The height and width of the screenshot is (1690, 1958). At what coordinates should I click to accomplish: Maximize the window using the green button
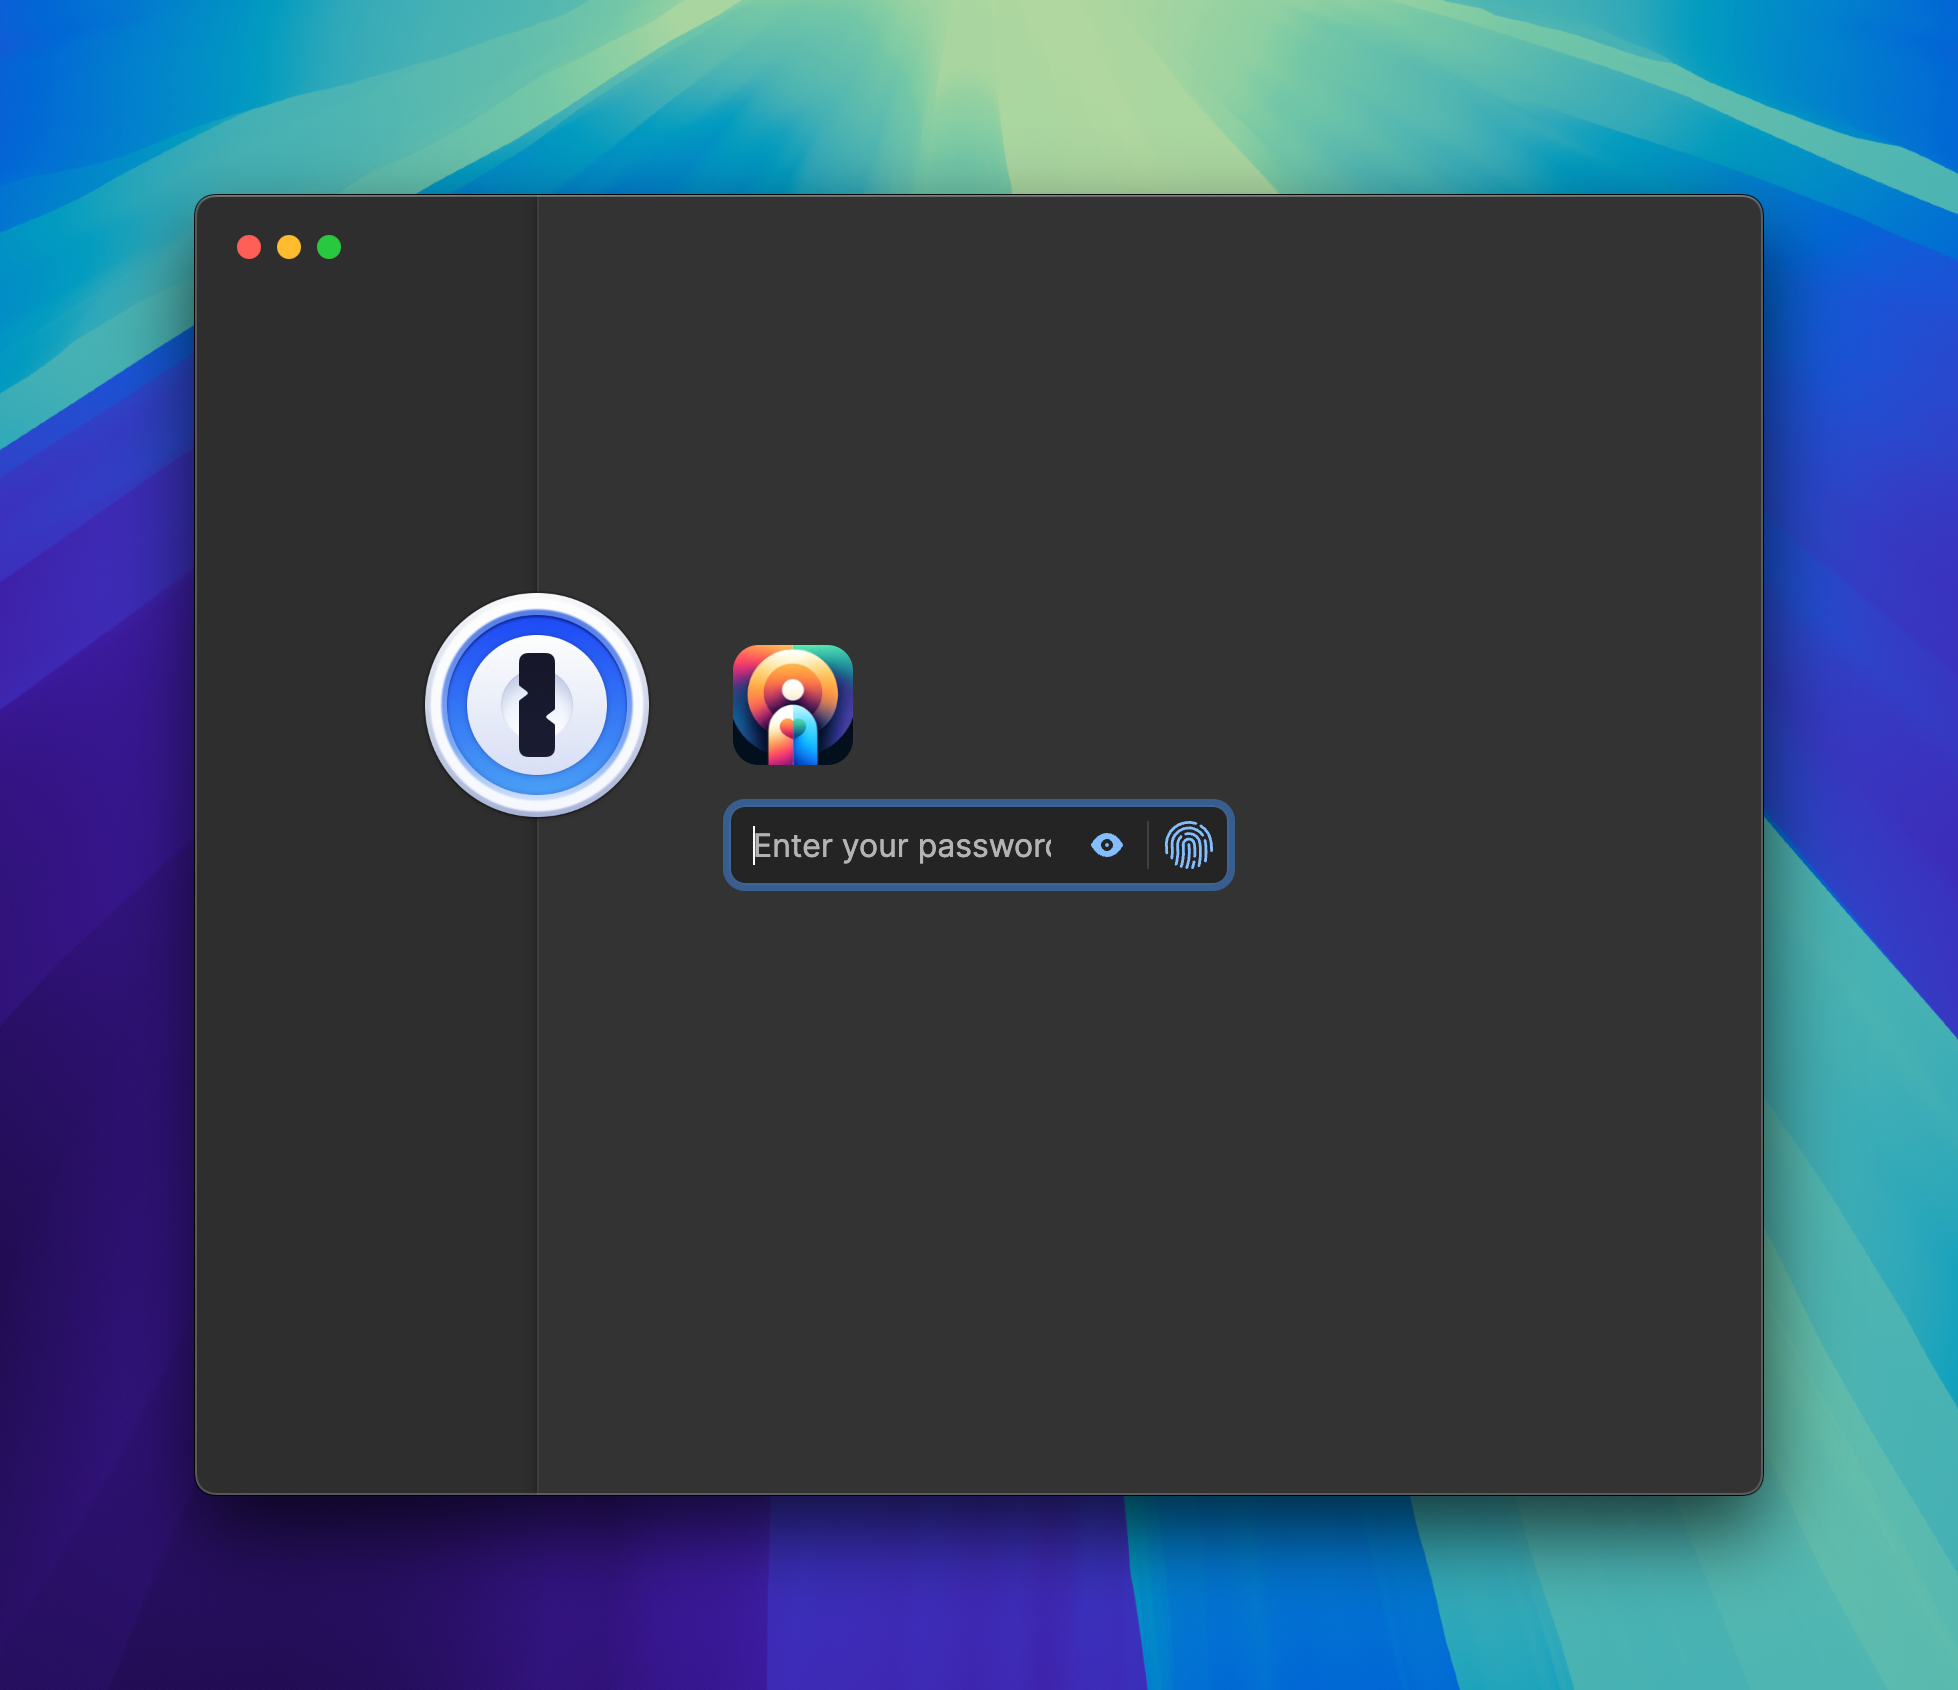329,247
